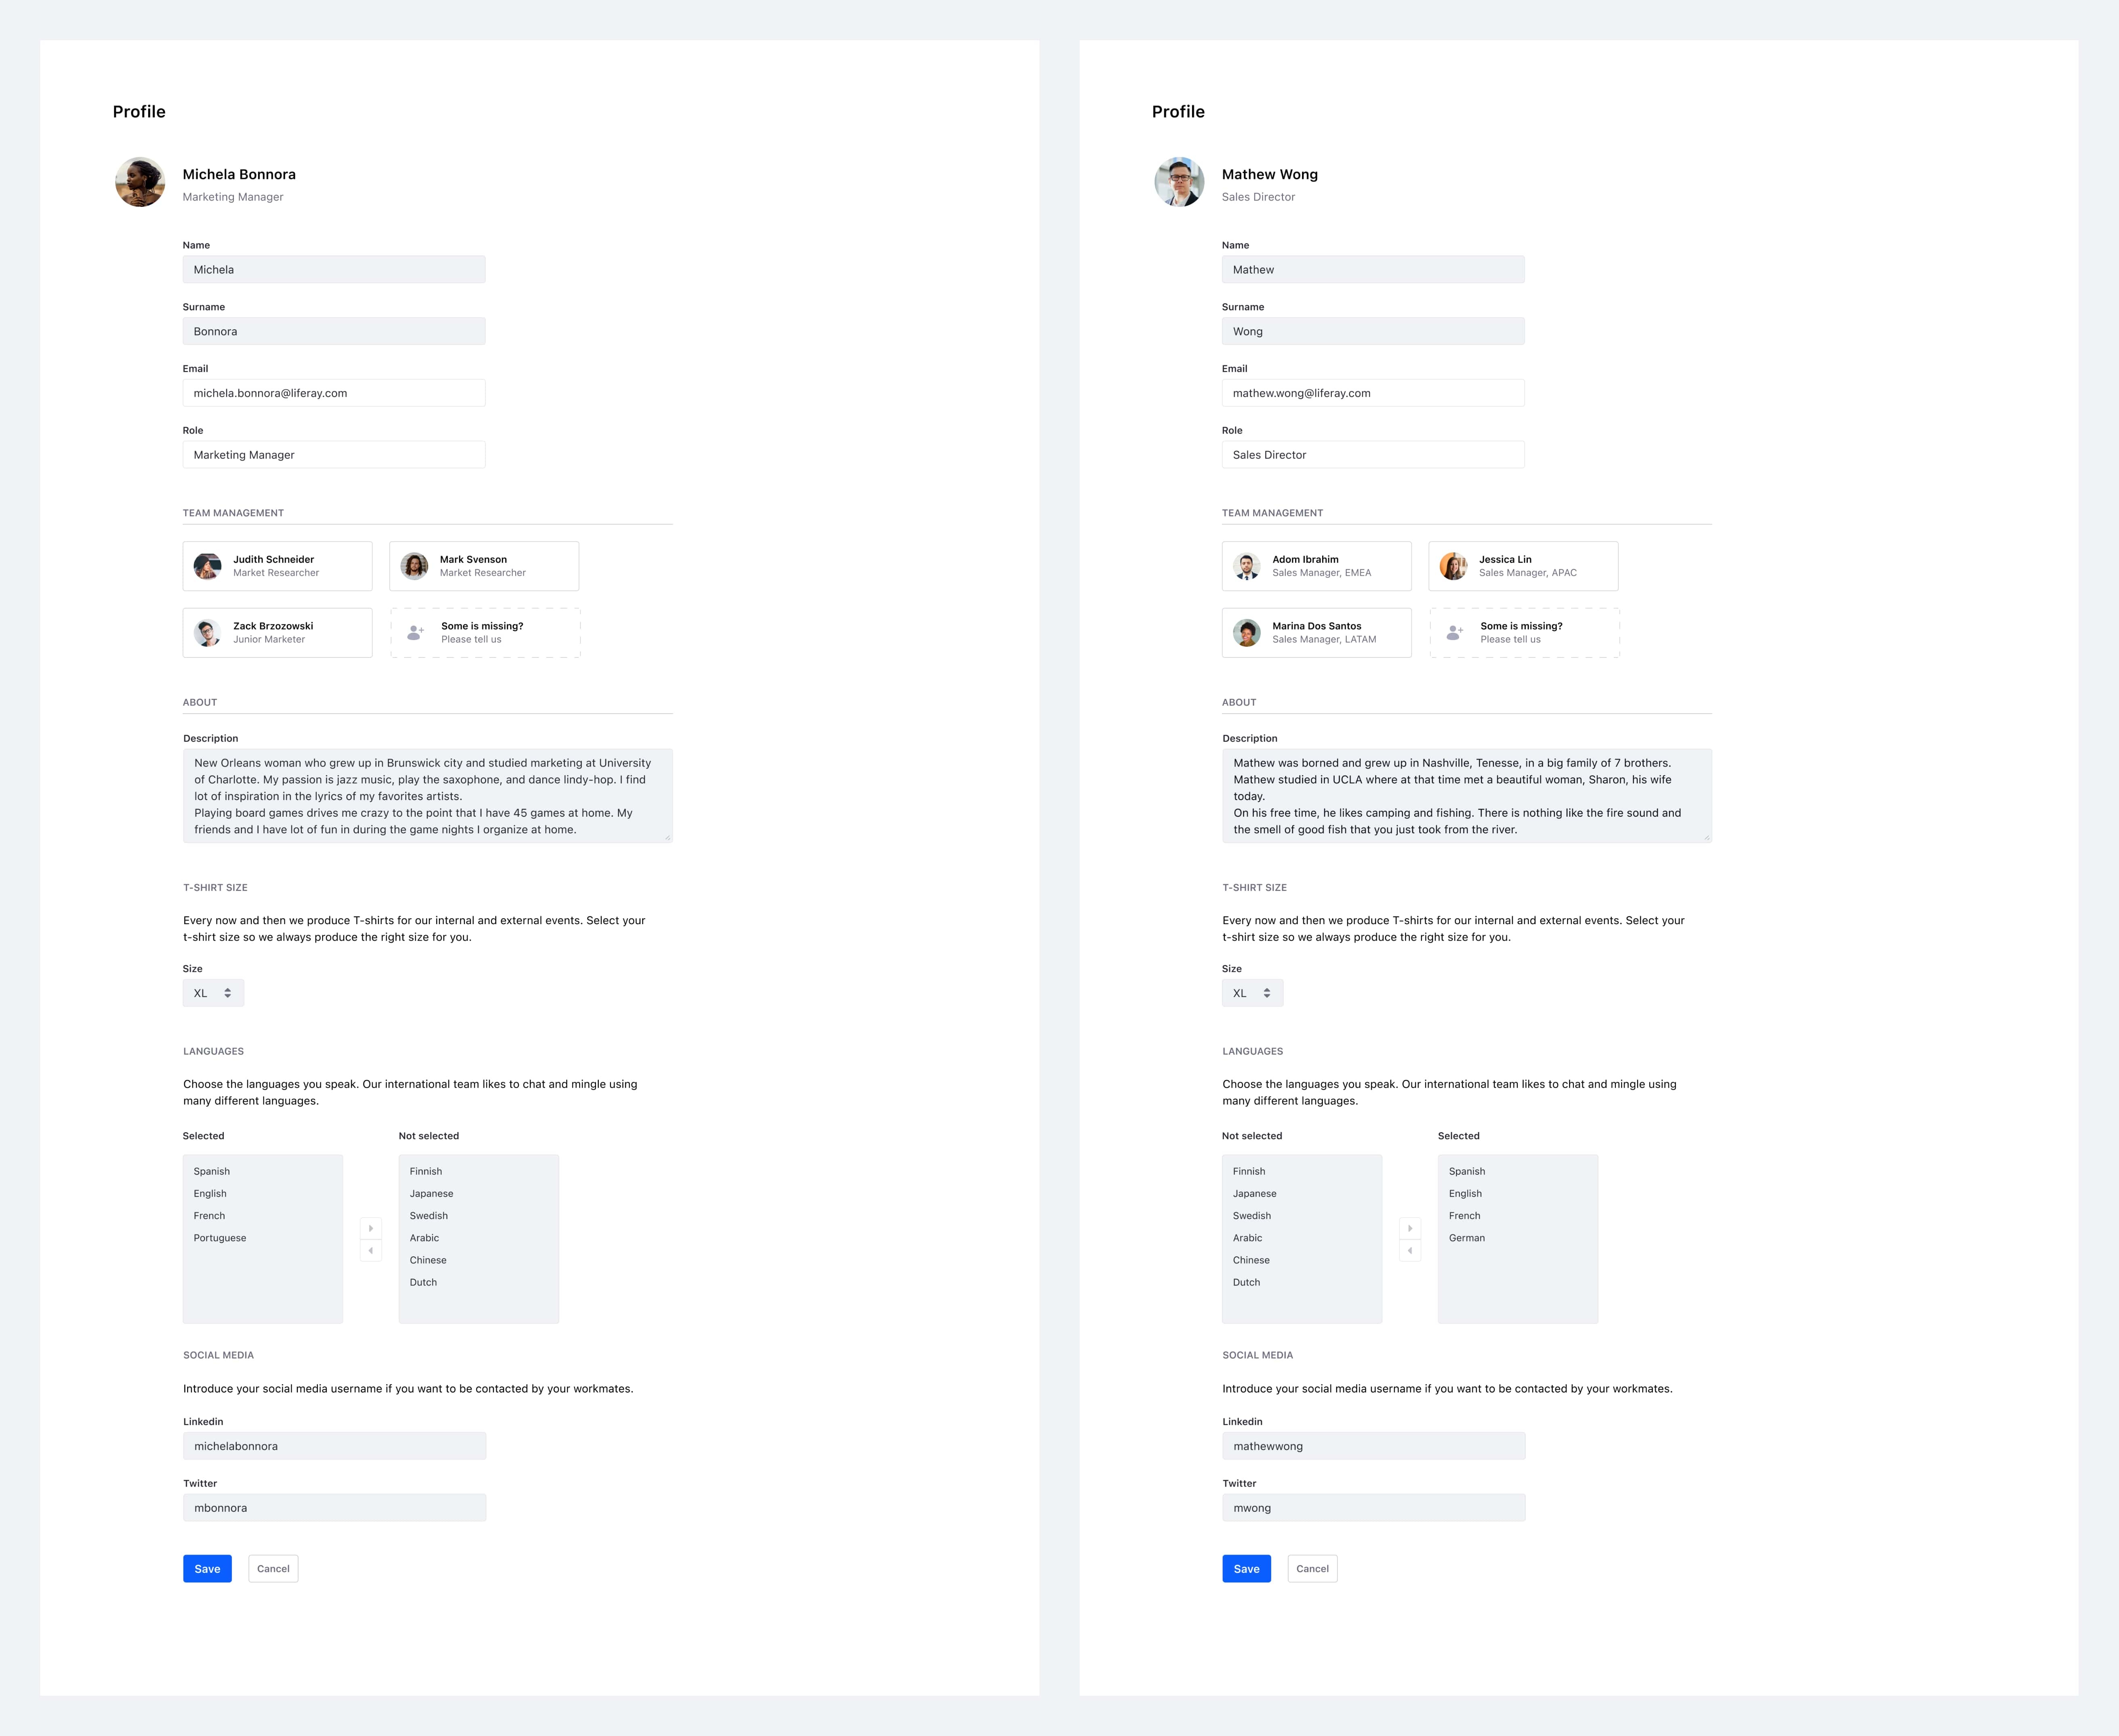This screenshot has height=1736, width=2119.
Task: Click Mathew's Twitter username field
Action: (1373, 1508)
